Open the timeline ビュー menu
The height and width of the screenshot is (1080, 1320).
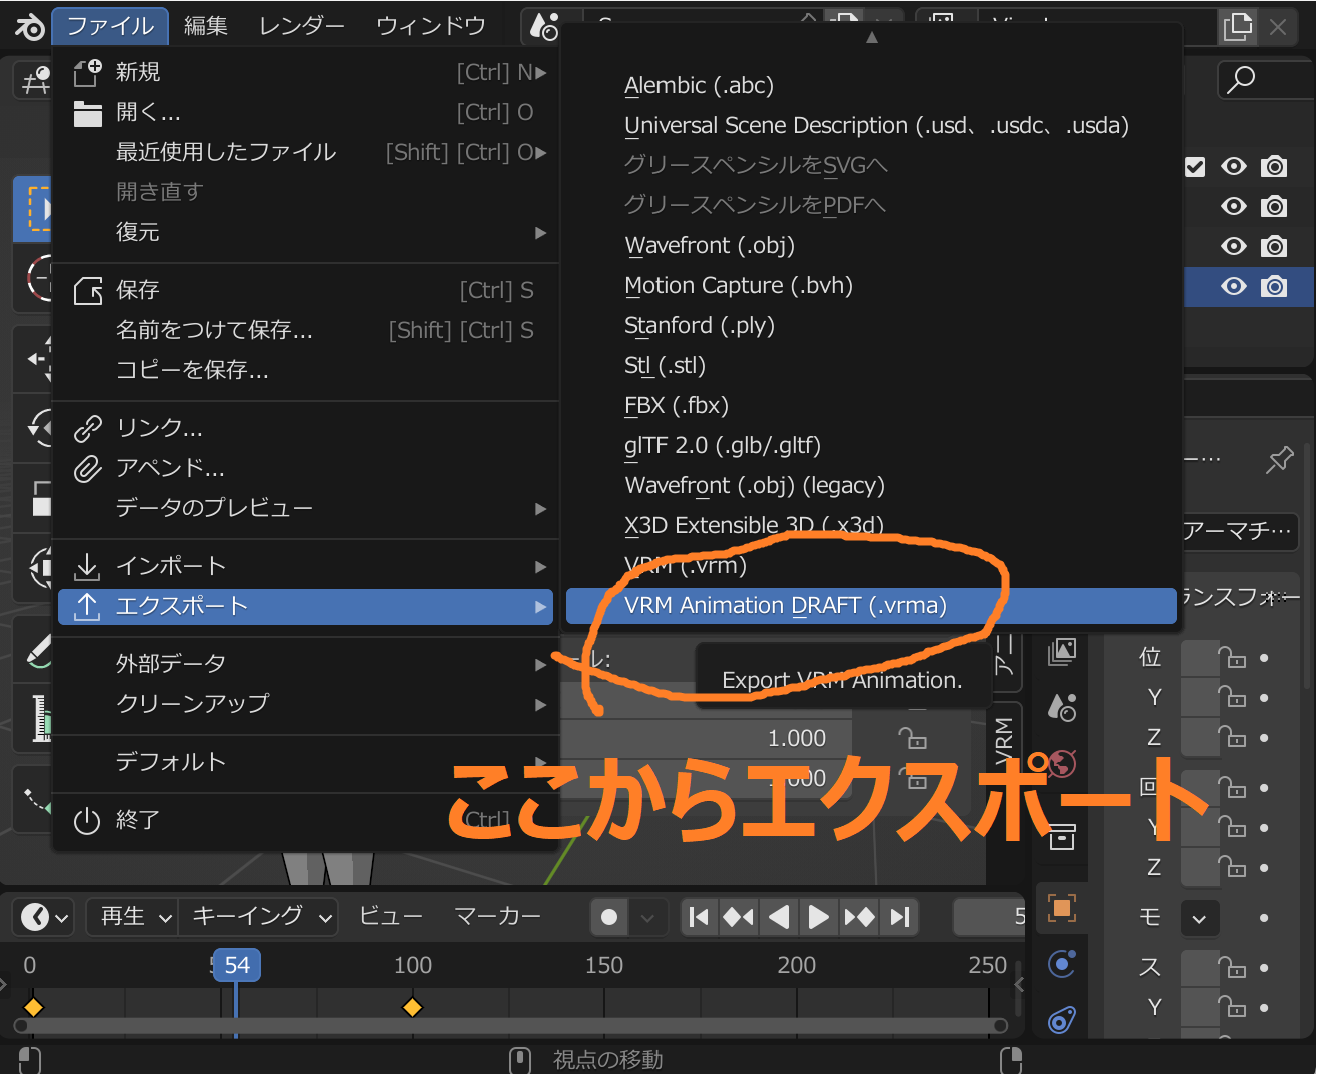click(391, 917)
